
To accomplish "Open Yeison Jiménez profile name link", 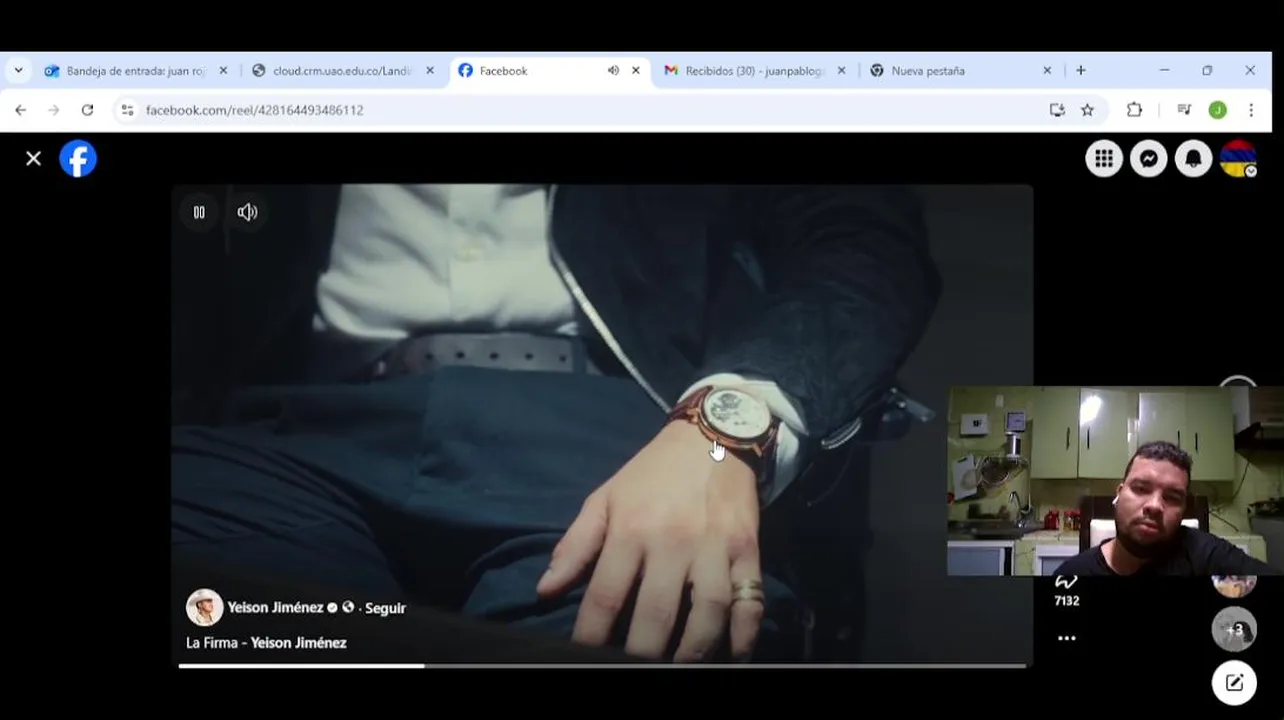I will click(275, 607).
